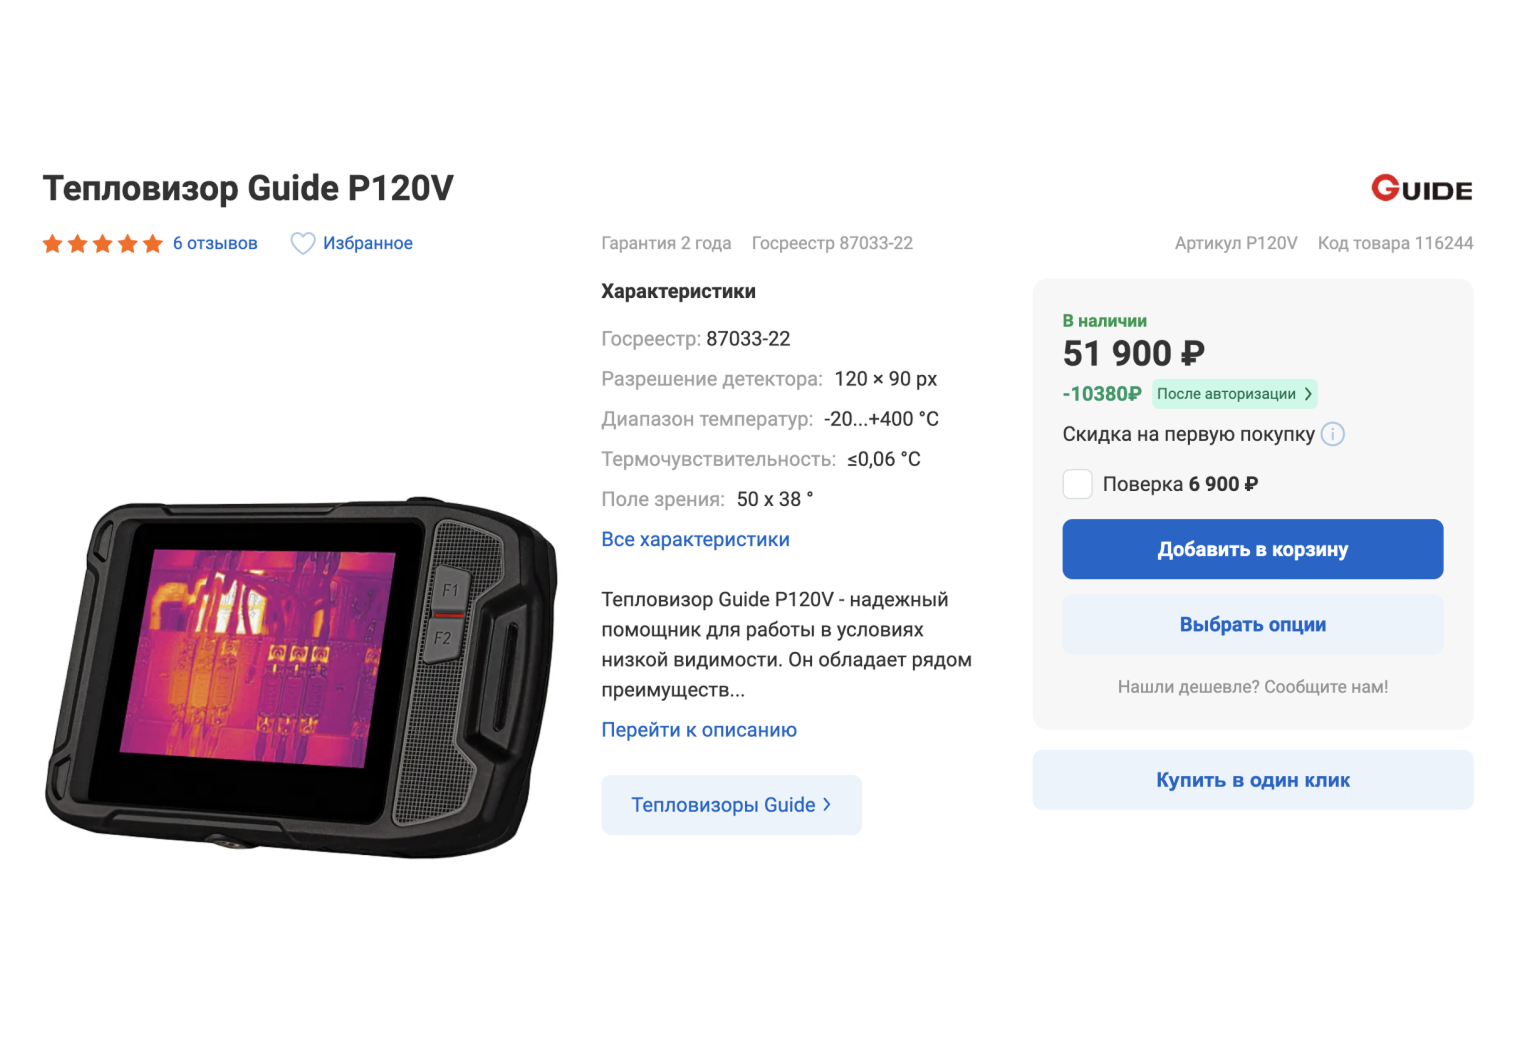Screen dimensions: 1520x1054
Task: Open the Guide brand logo
Action: point(1421,189)
